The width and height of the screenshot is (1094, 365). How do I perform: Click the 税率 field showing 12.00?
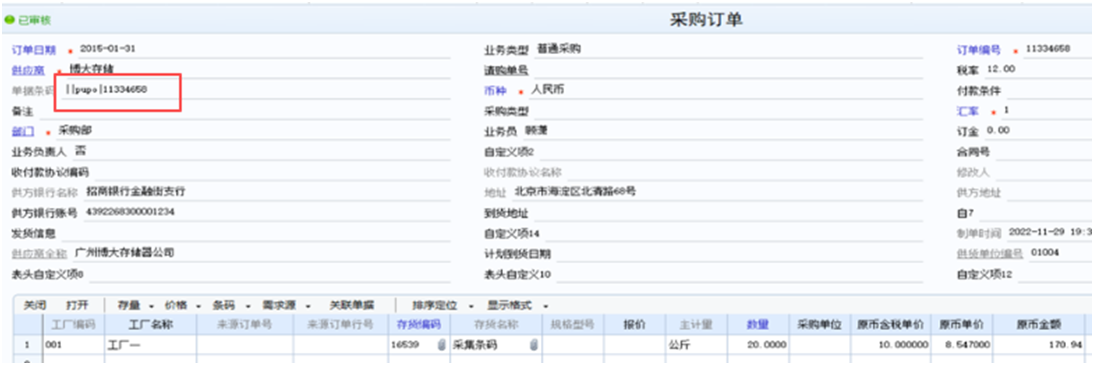coord(1037,70)
